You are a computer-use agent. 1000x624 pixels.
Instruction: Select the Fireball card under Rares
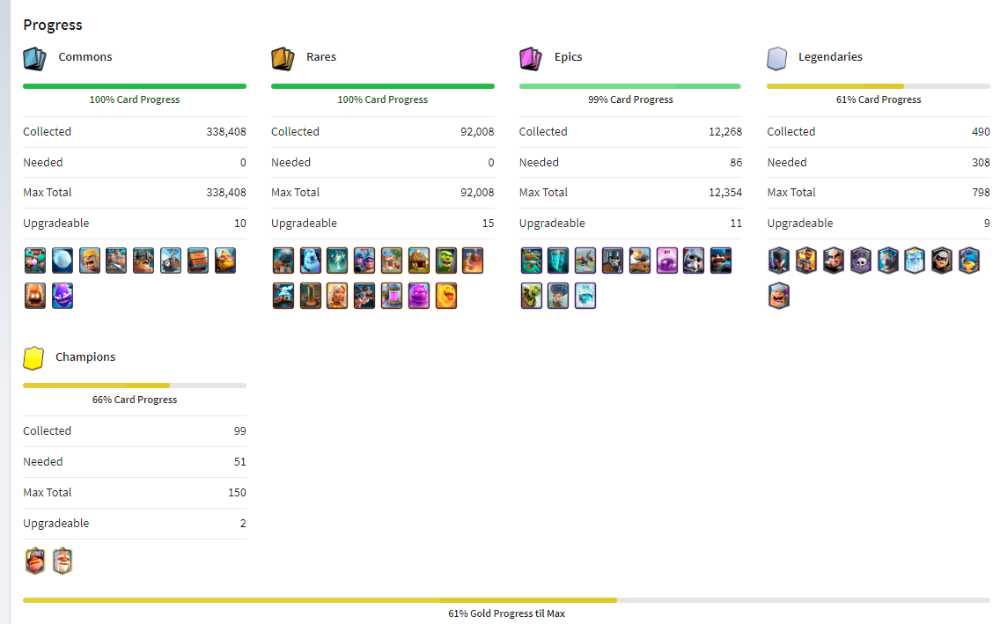[x=473, y=260]
